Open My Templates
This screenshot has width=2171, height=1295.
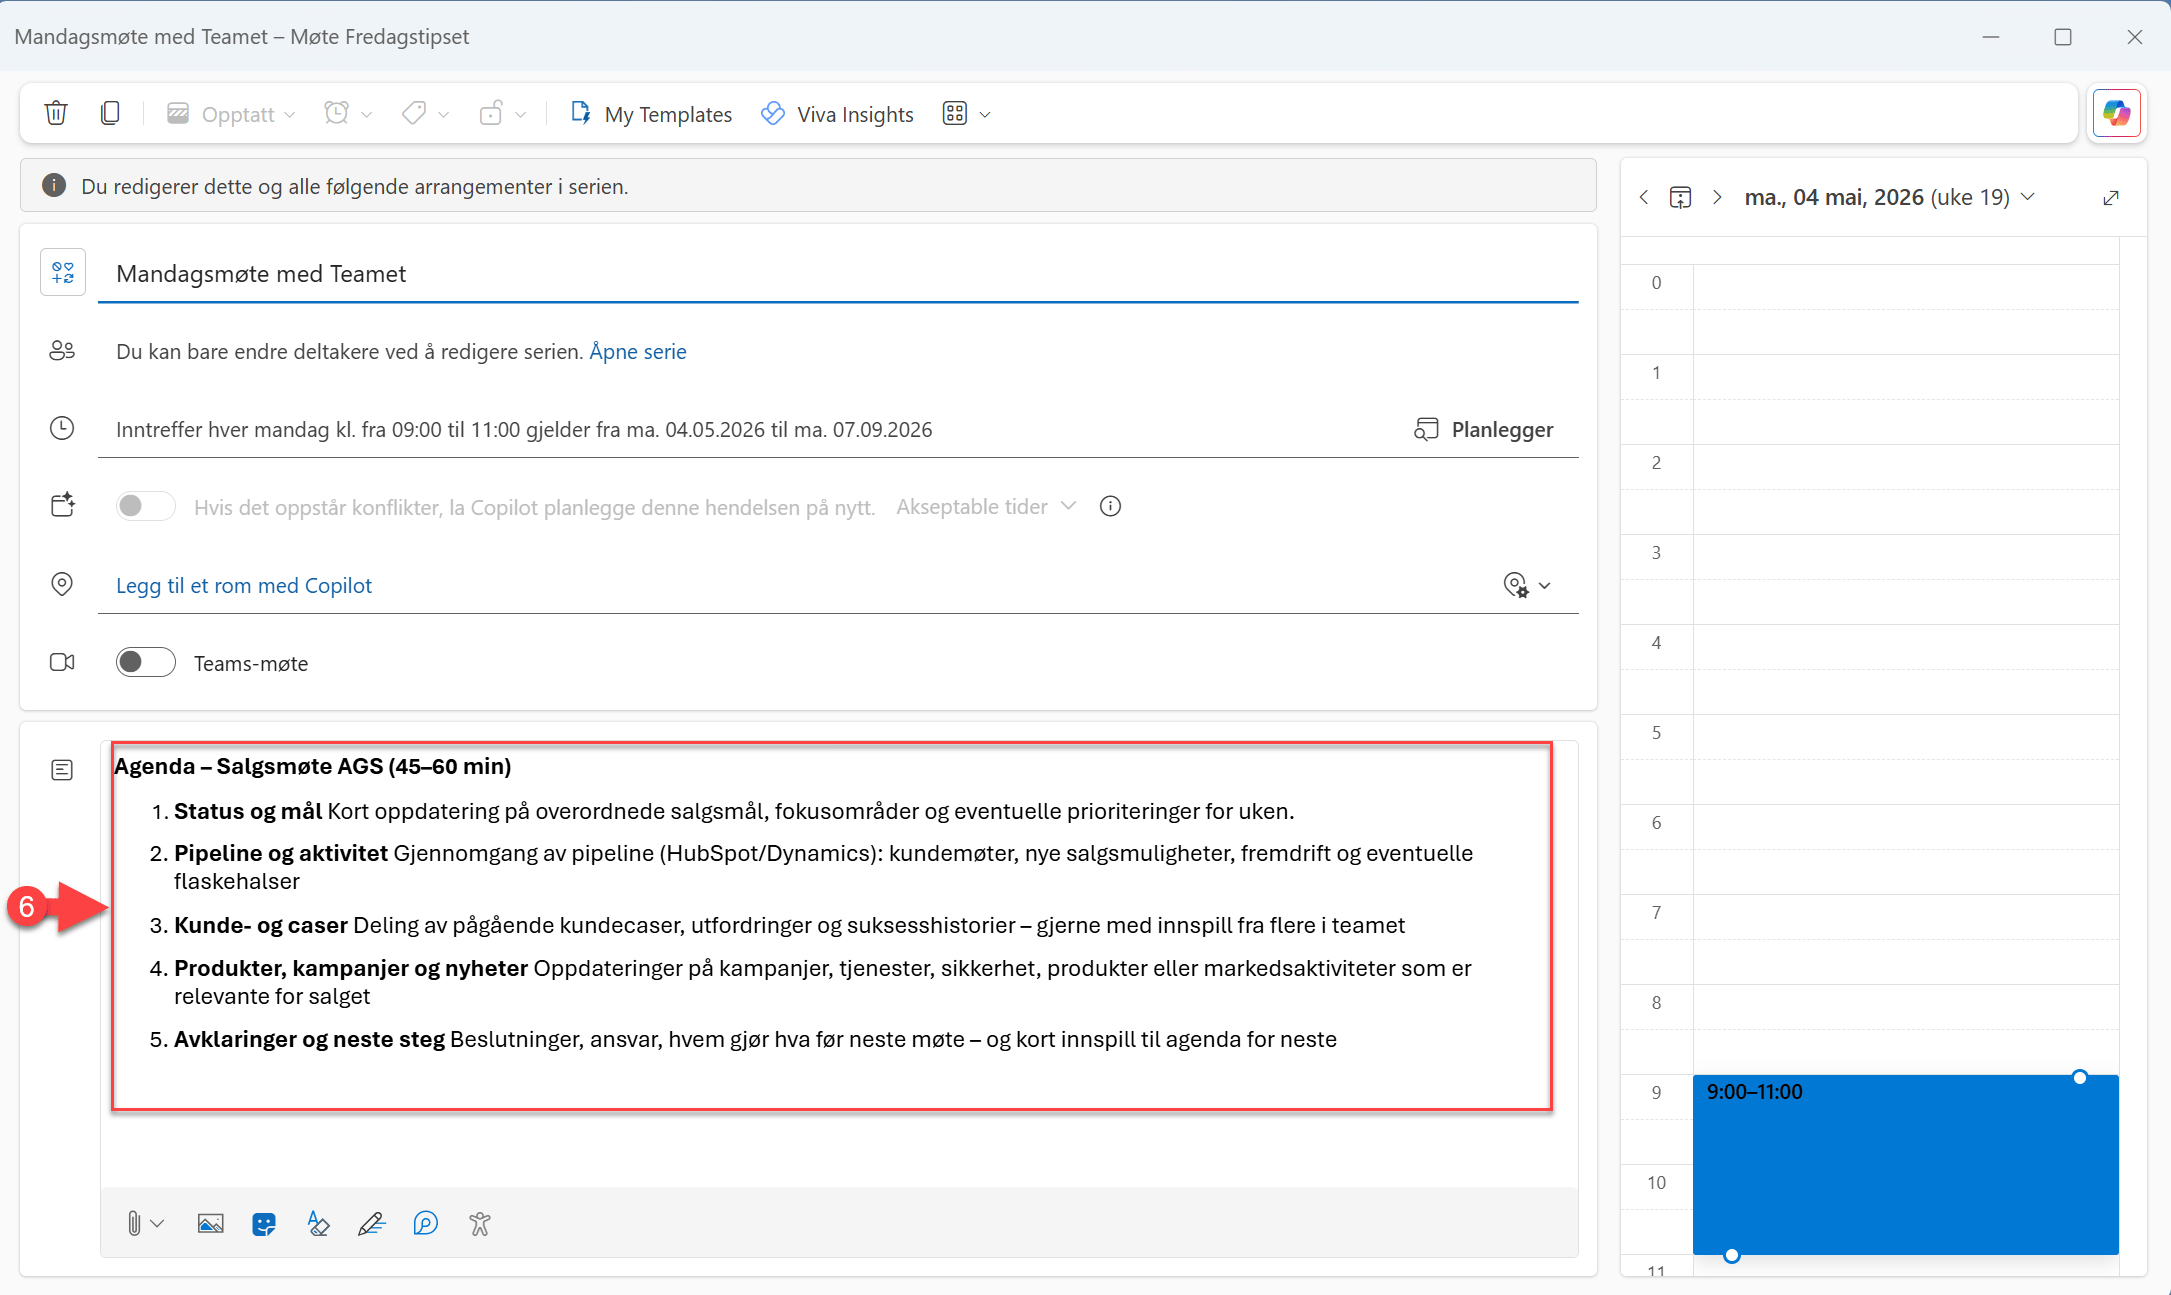pos(651,113)
